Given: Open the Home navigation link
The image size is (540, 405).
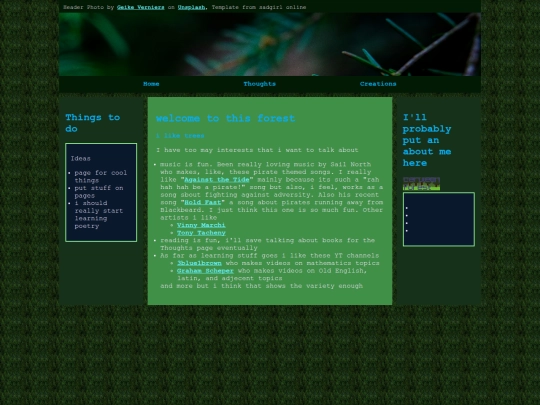Looking at the screenshot, I should point(151,84).
